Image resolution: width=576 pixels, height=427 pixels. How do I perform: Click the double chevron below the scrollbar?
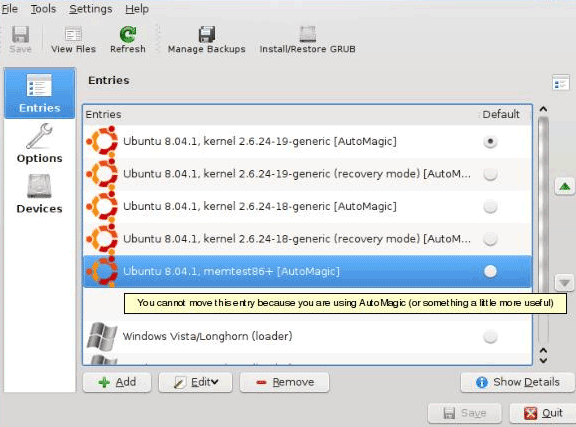543,355
